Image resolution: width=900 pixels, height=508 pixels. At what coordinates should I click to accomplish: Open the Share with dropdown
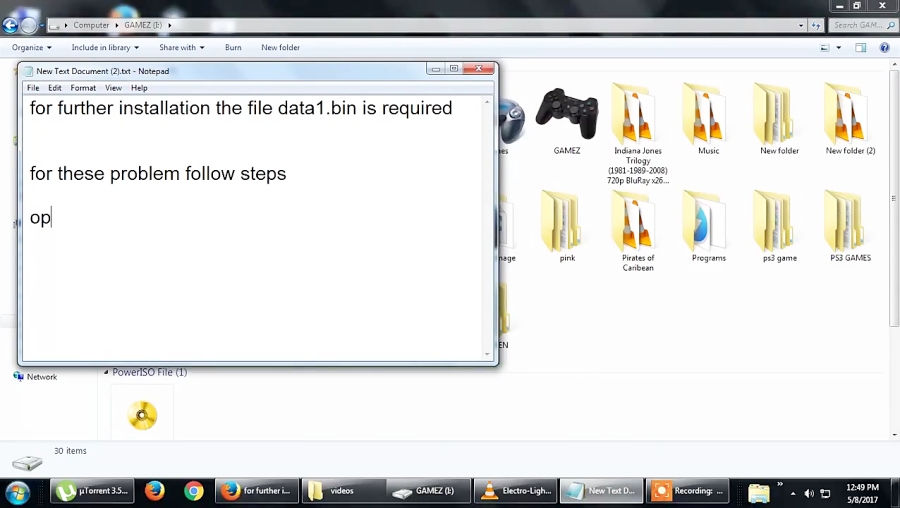[182, 48]
